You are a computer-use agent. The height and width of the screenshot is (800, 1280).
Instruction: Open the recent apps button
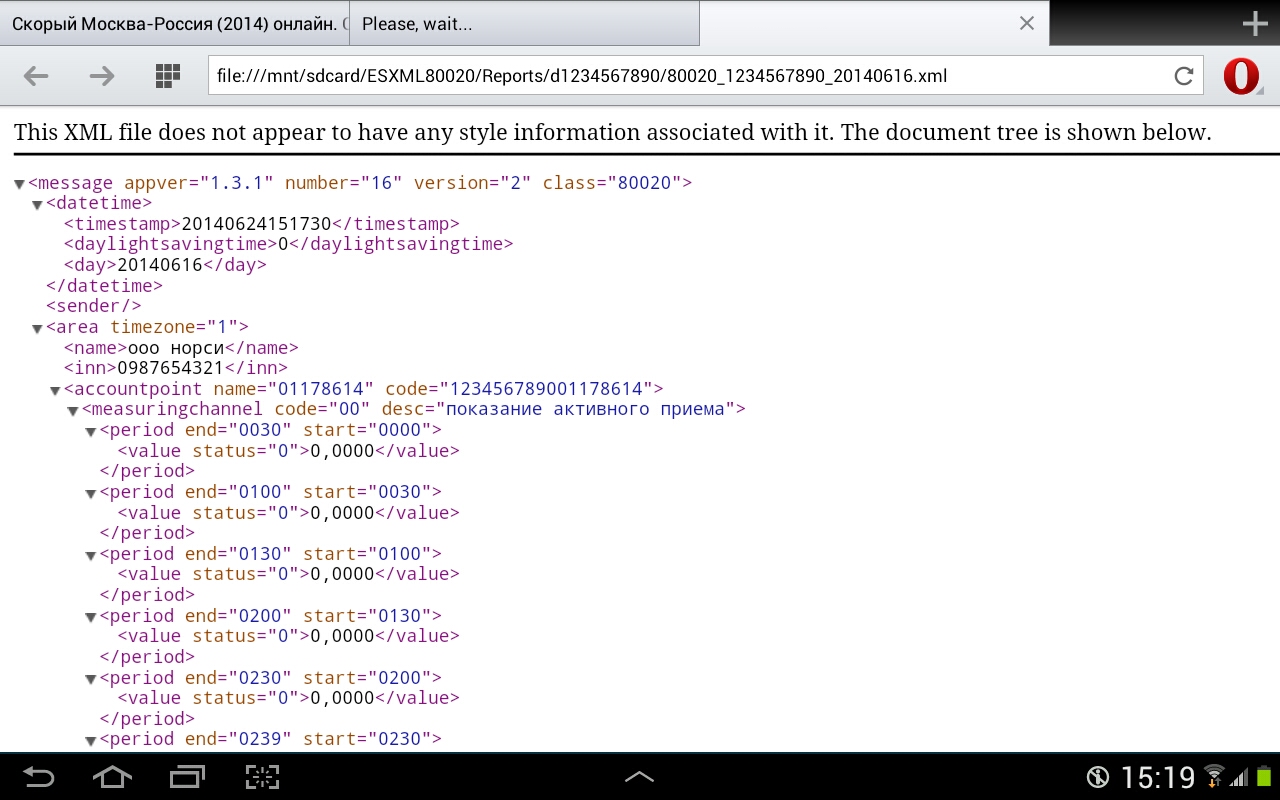point(186,776)
